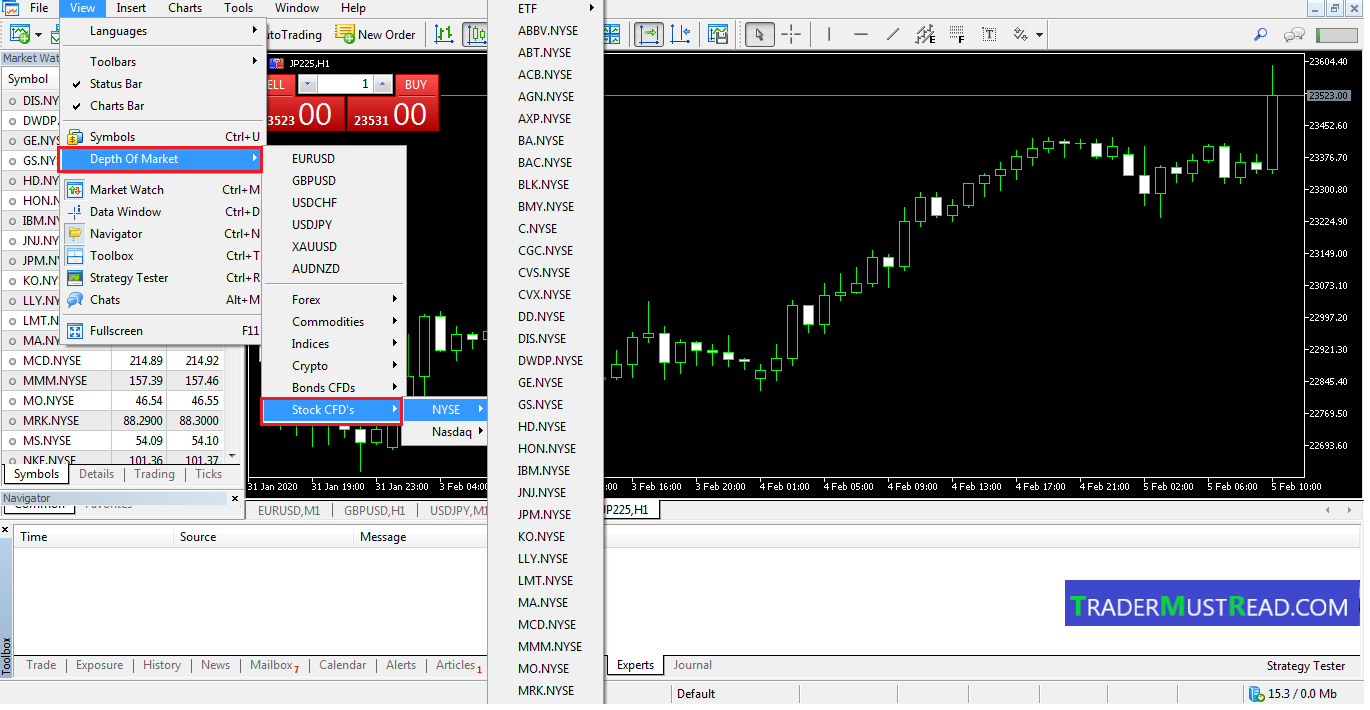
Task: Select the crosshair tool
Action: [x=791, y=35]
